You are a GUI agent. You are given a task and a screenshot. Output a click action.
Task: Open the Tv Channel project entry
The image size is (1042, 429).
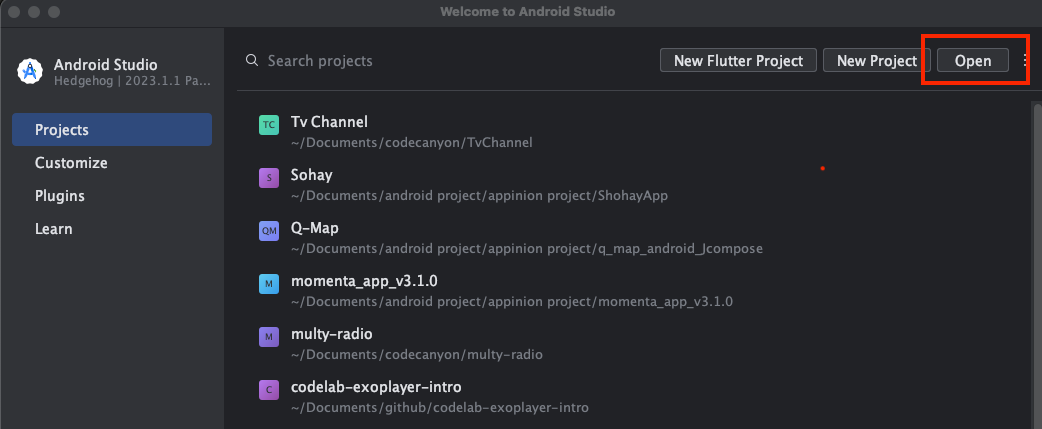coord(330,122)
